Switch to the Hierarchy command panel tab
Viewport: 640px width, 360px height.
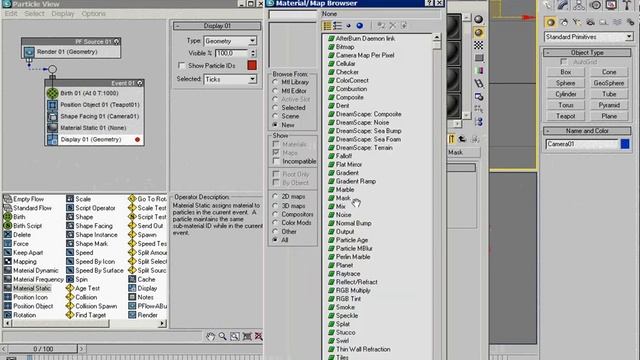[579, 5]
